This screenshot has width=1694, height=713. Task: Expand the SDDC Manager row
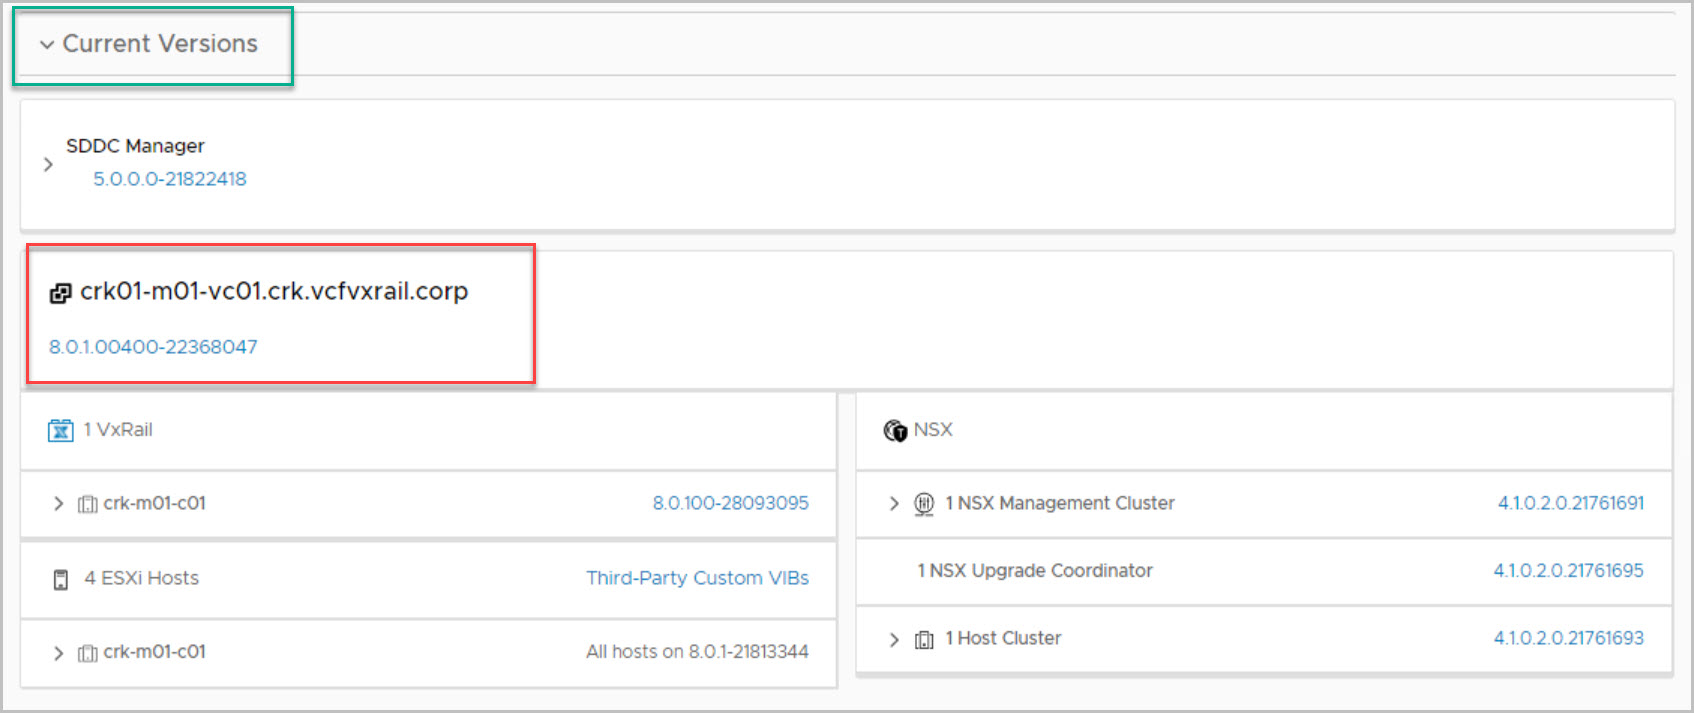tap(48, 164)
